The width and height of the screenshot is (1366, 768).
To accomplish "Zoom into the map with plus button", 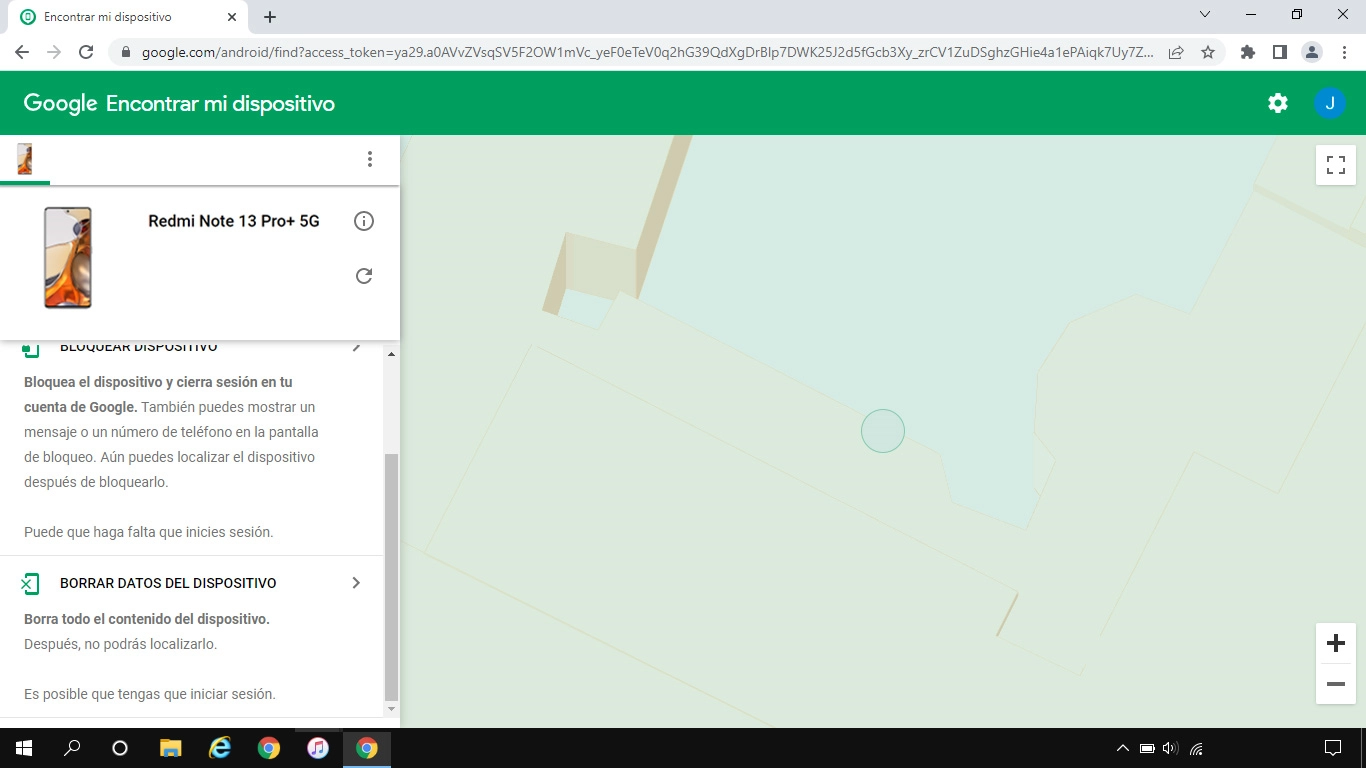I will [1335, 643].
